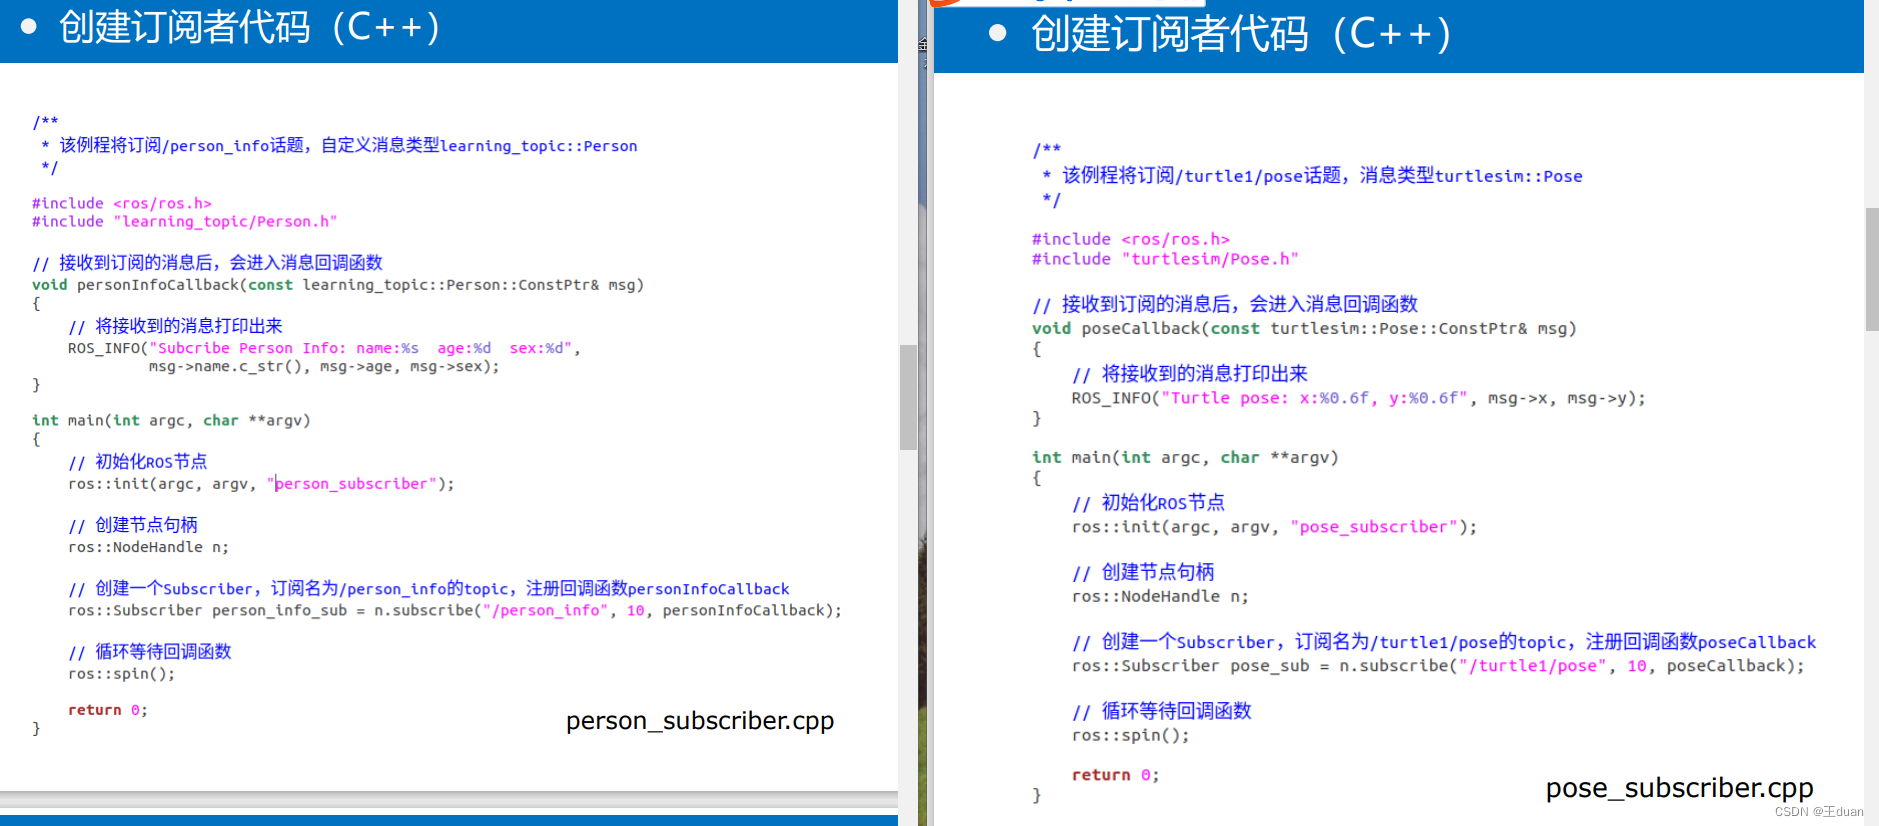
Task: Click right comment '// 接收到订阅的消息后'
Action: [x=1225, y=304]
